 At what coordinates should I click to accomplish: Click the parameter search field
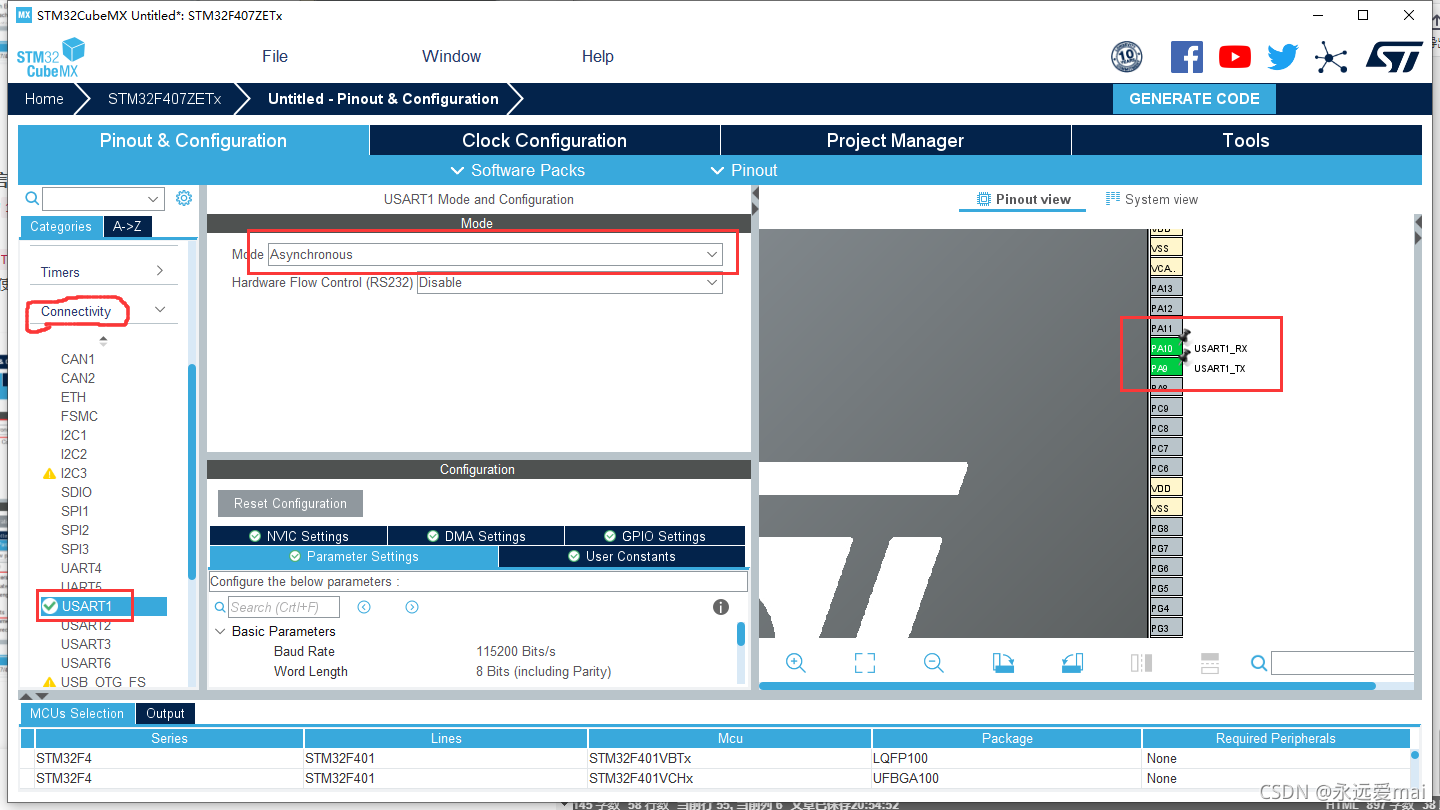tap(284, 607)
